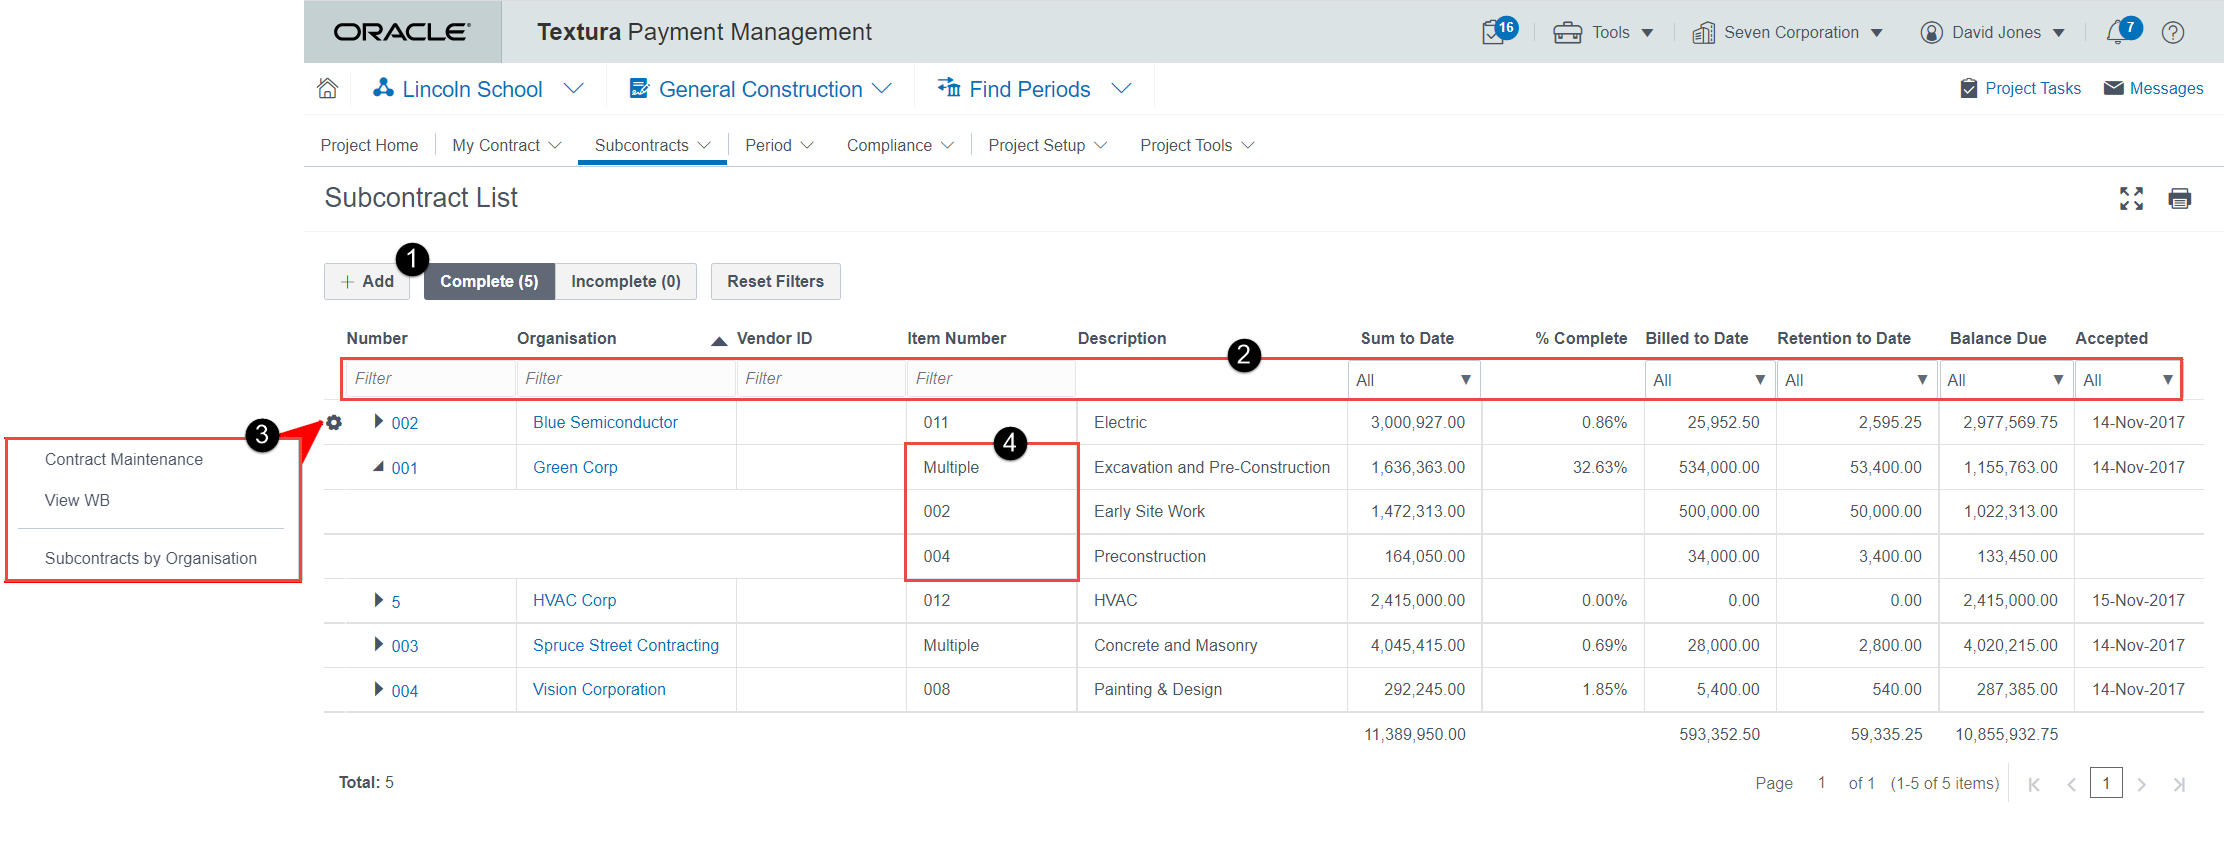2224x862 pixels.
Task: Show Incomplete (0) subcontracts
Action: pyautogui.click(x=626, y=282)
